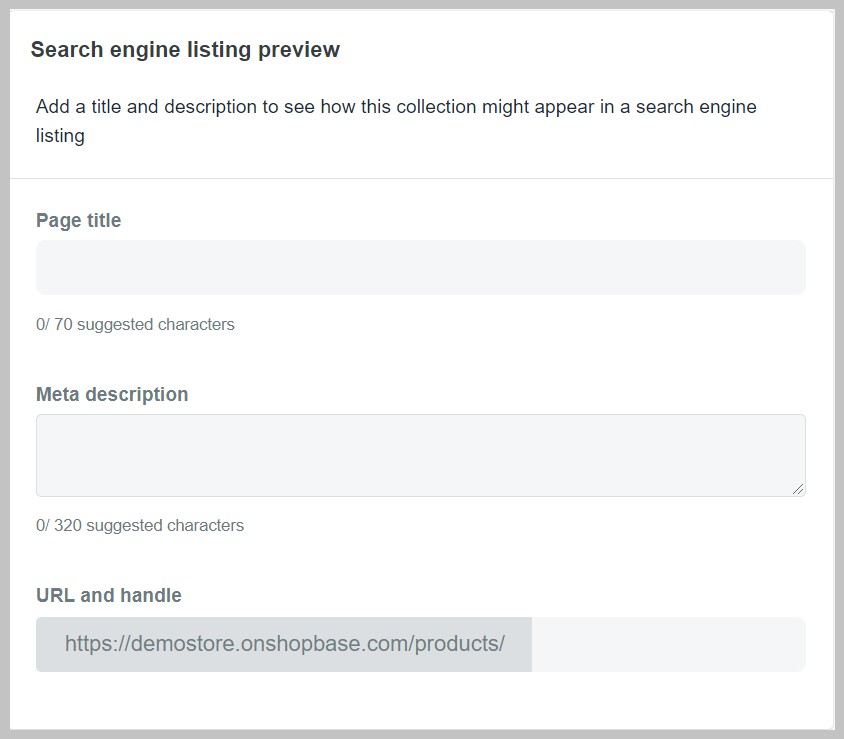Click the divider line below helper text
Screen dimensions: 844x739
click(420, 178)
